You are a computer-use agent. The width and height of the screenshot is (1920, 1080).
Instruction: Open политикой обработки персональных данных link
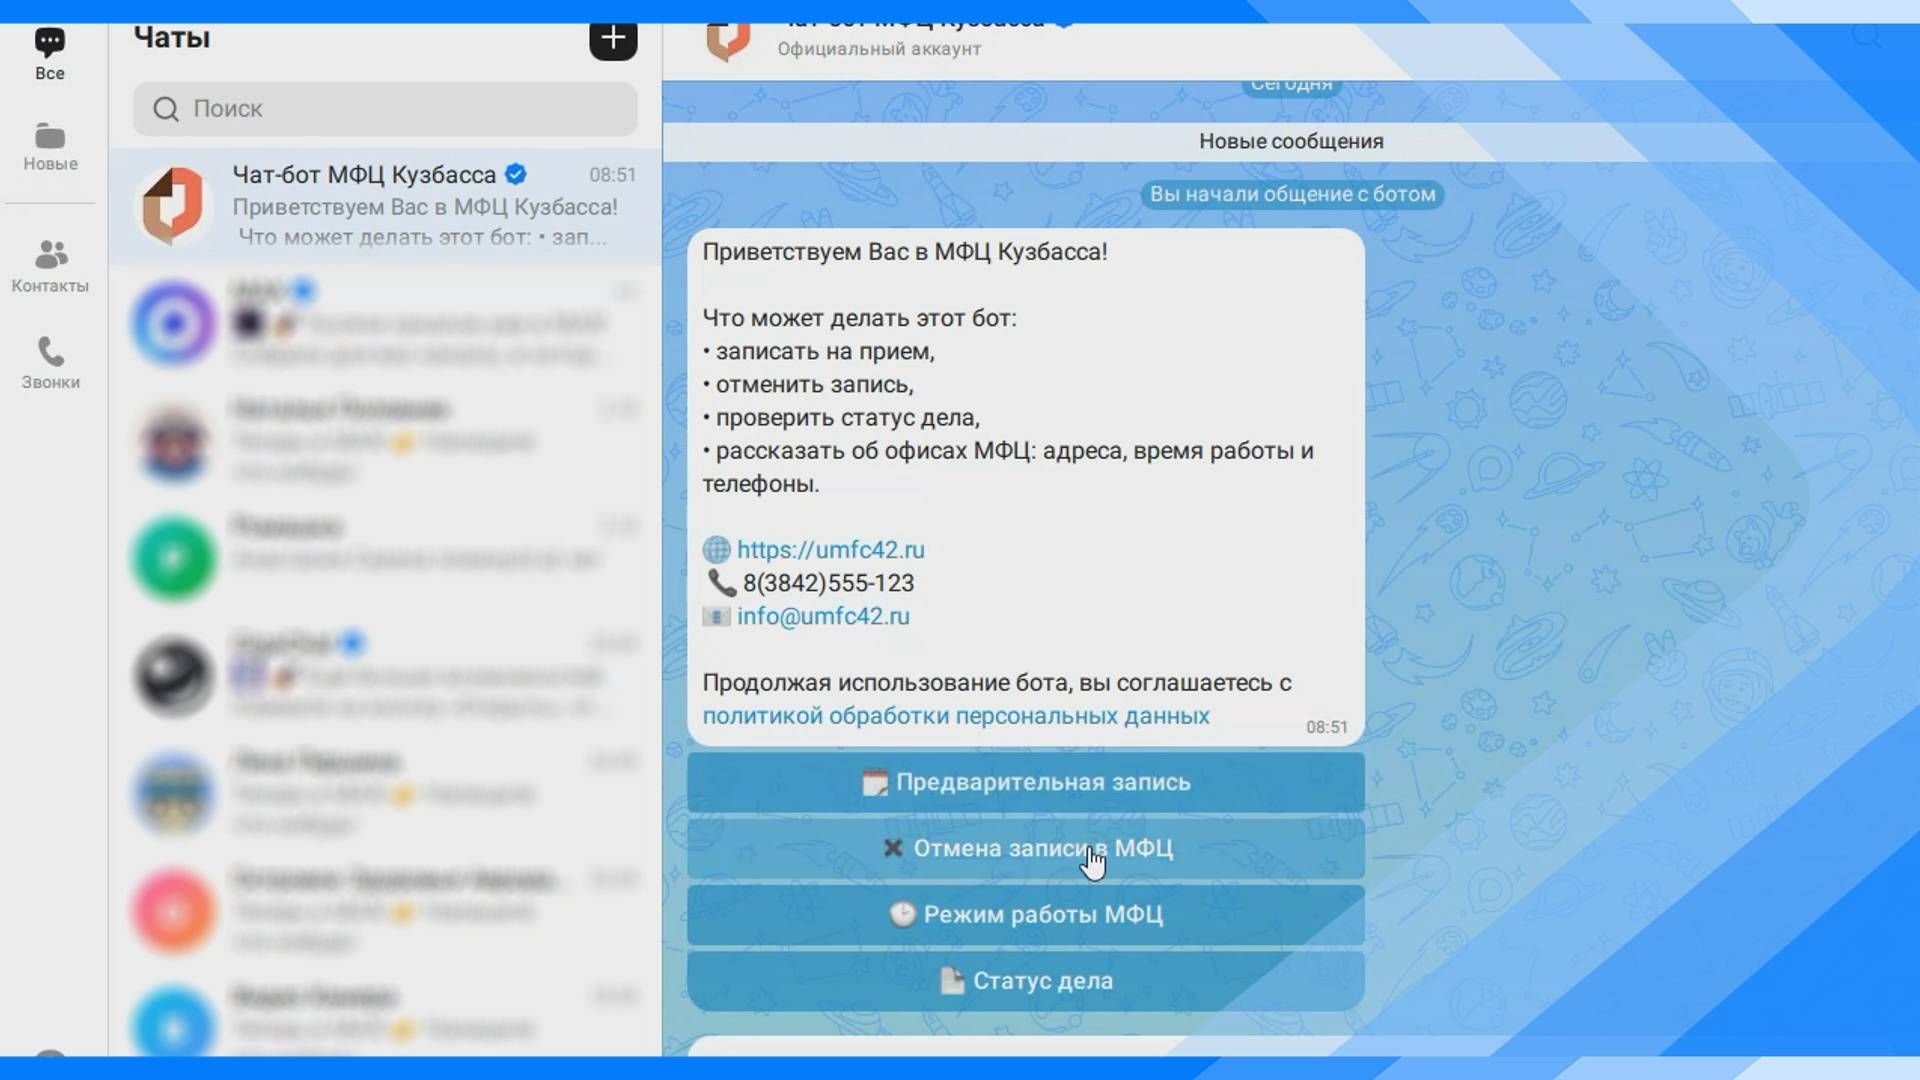955,716
